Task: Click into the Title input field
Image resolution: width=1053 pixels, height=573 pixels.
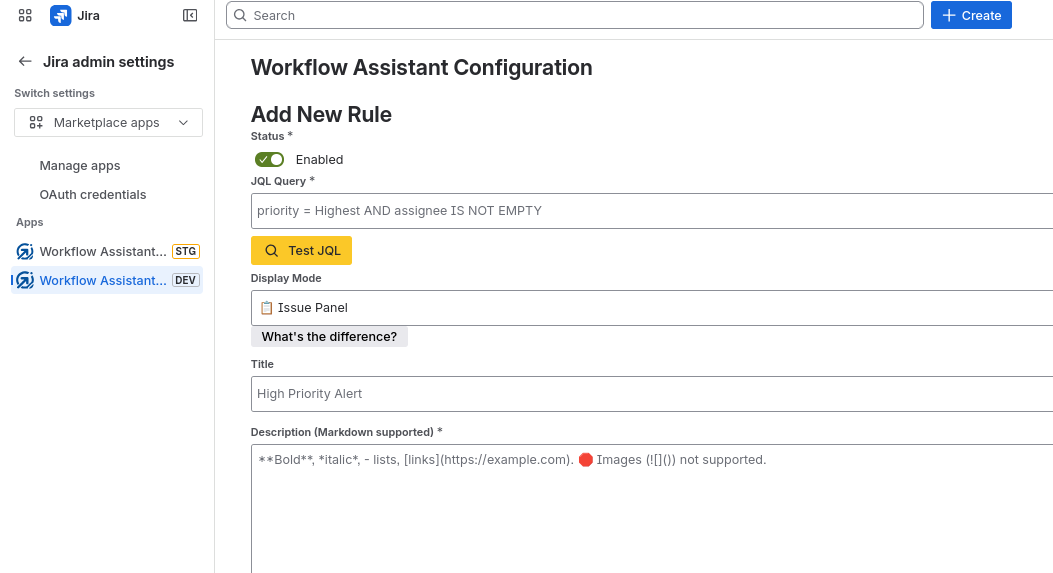Action: (651, 394)
